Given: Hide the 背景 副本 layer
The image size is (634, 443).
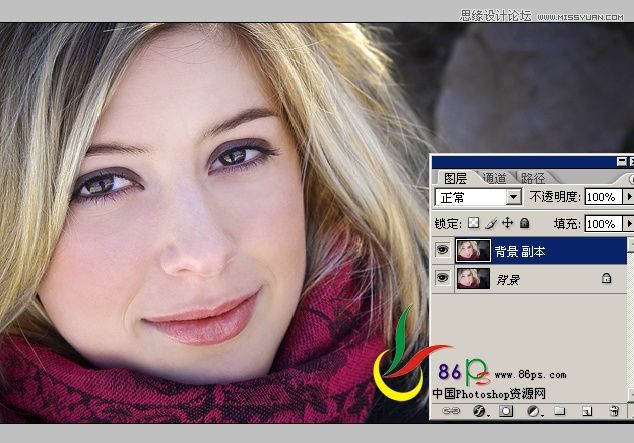Looking at the screenshot, I should 443,250.
